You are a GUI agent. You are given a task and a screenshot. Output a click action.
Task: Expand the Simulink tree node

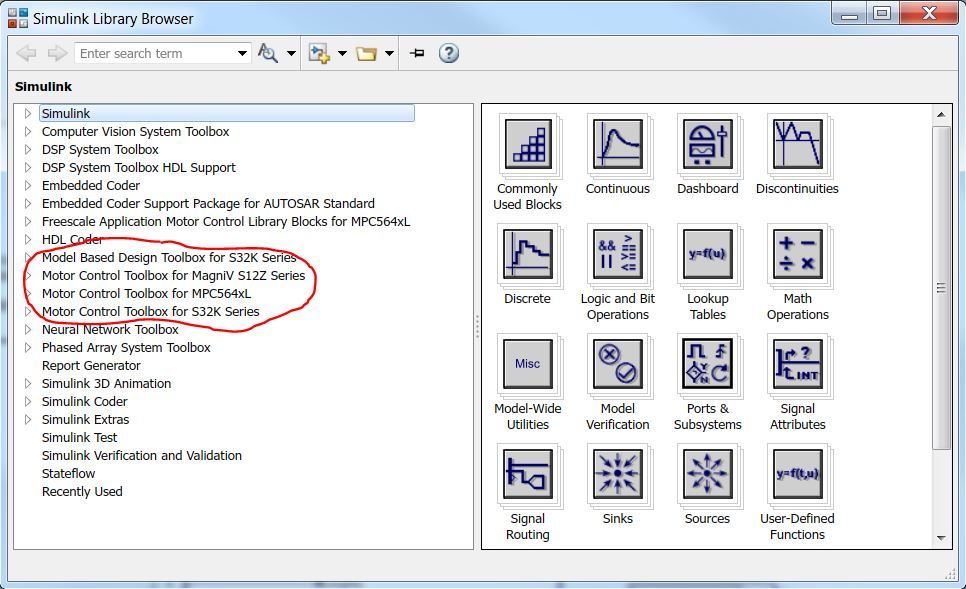28,113
